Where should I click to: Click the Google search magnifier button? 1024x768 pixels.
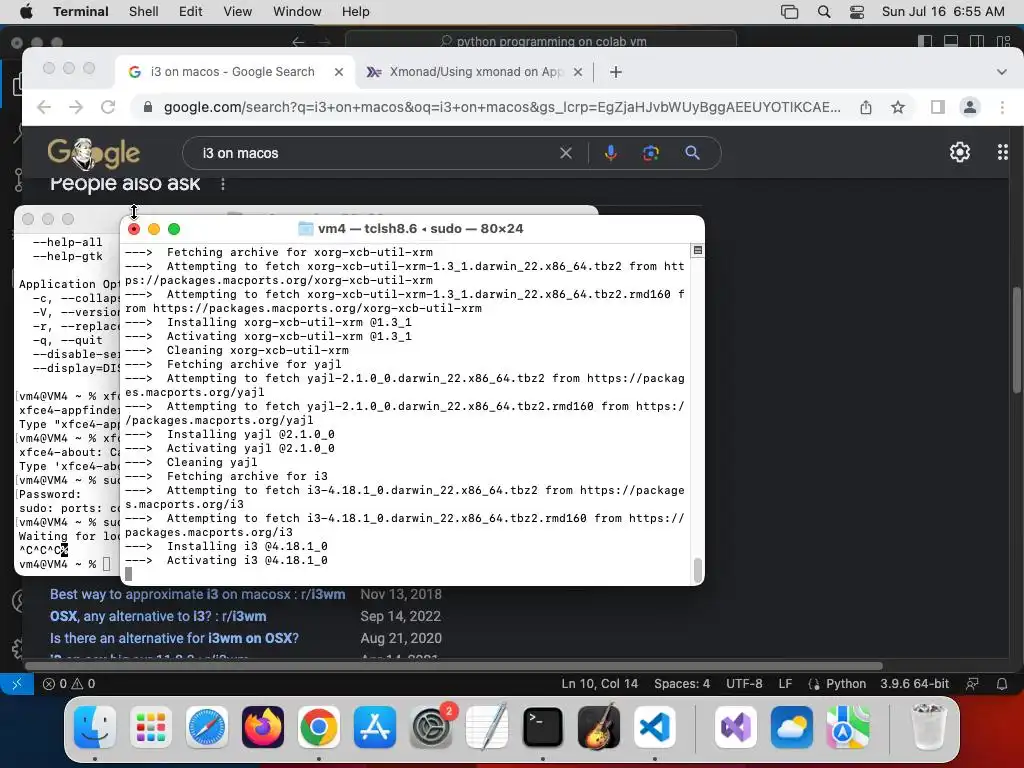click(x=692, y=153)
